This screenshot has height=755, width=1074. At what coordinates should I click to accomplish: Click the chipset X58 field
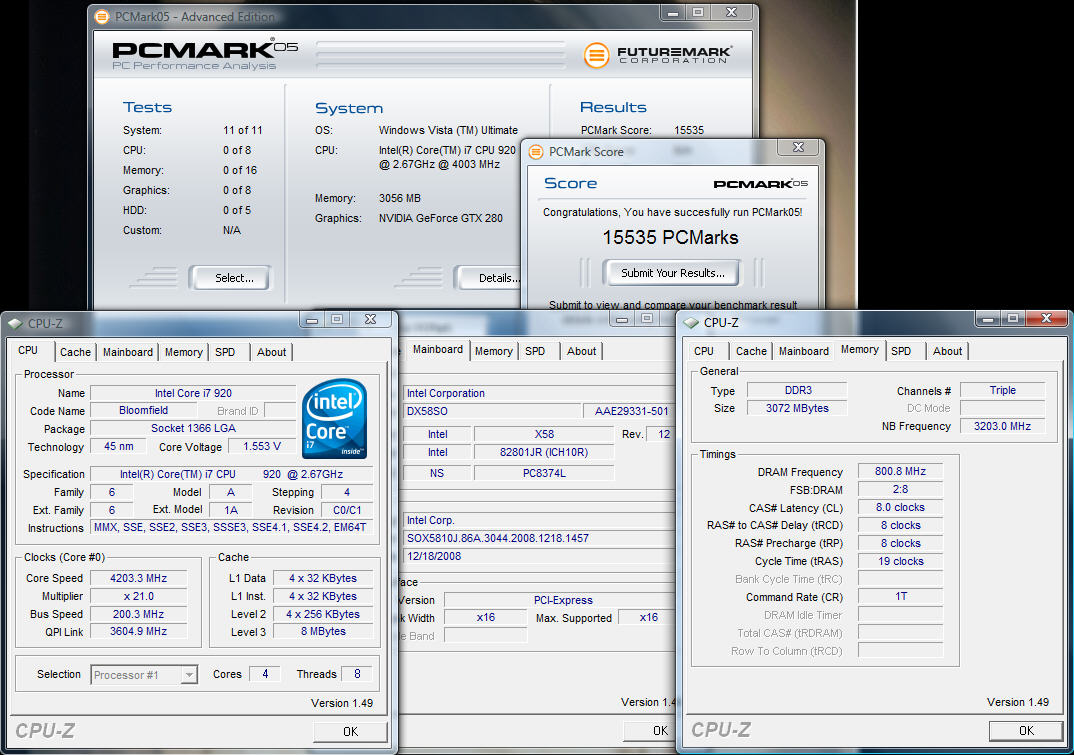[x=544, y=434]
